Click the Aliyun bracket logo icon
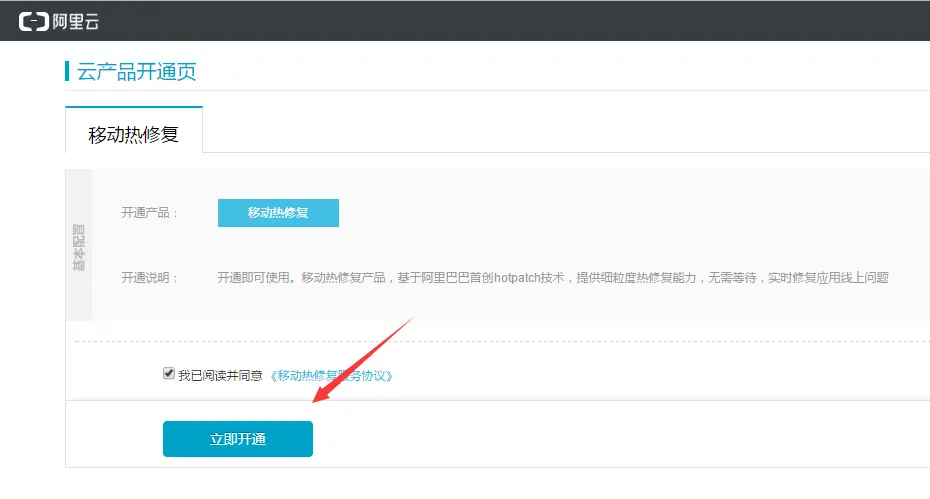930x499 pixels. (34, 22)
